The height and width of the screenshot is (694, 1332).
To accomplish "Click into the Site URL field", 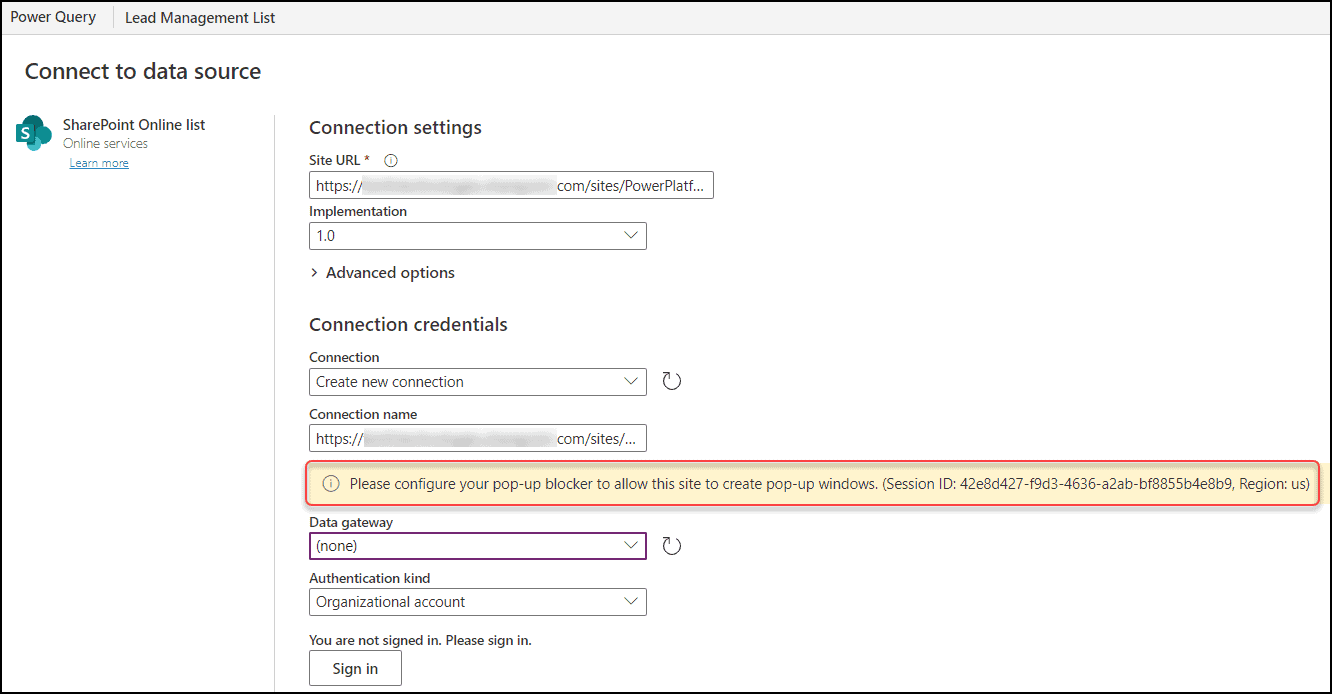I will coord(511,185).
